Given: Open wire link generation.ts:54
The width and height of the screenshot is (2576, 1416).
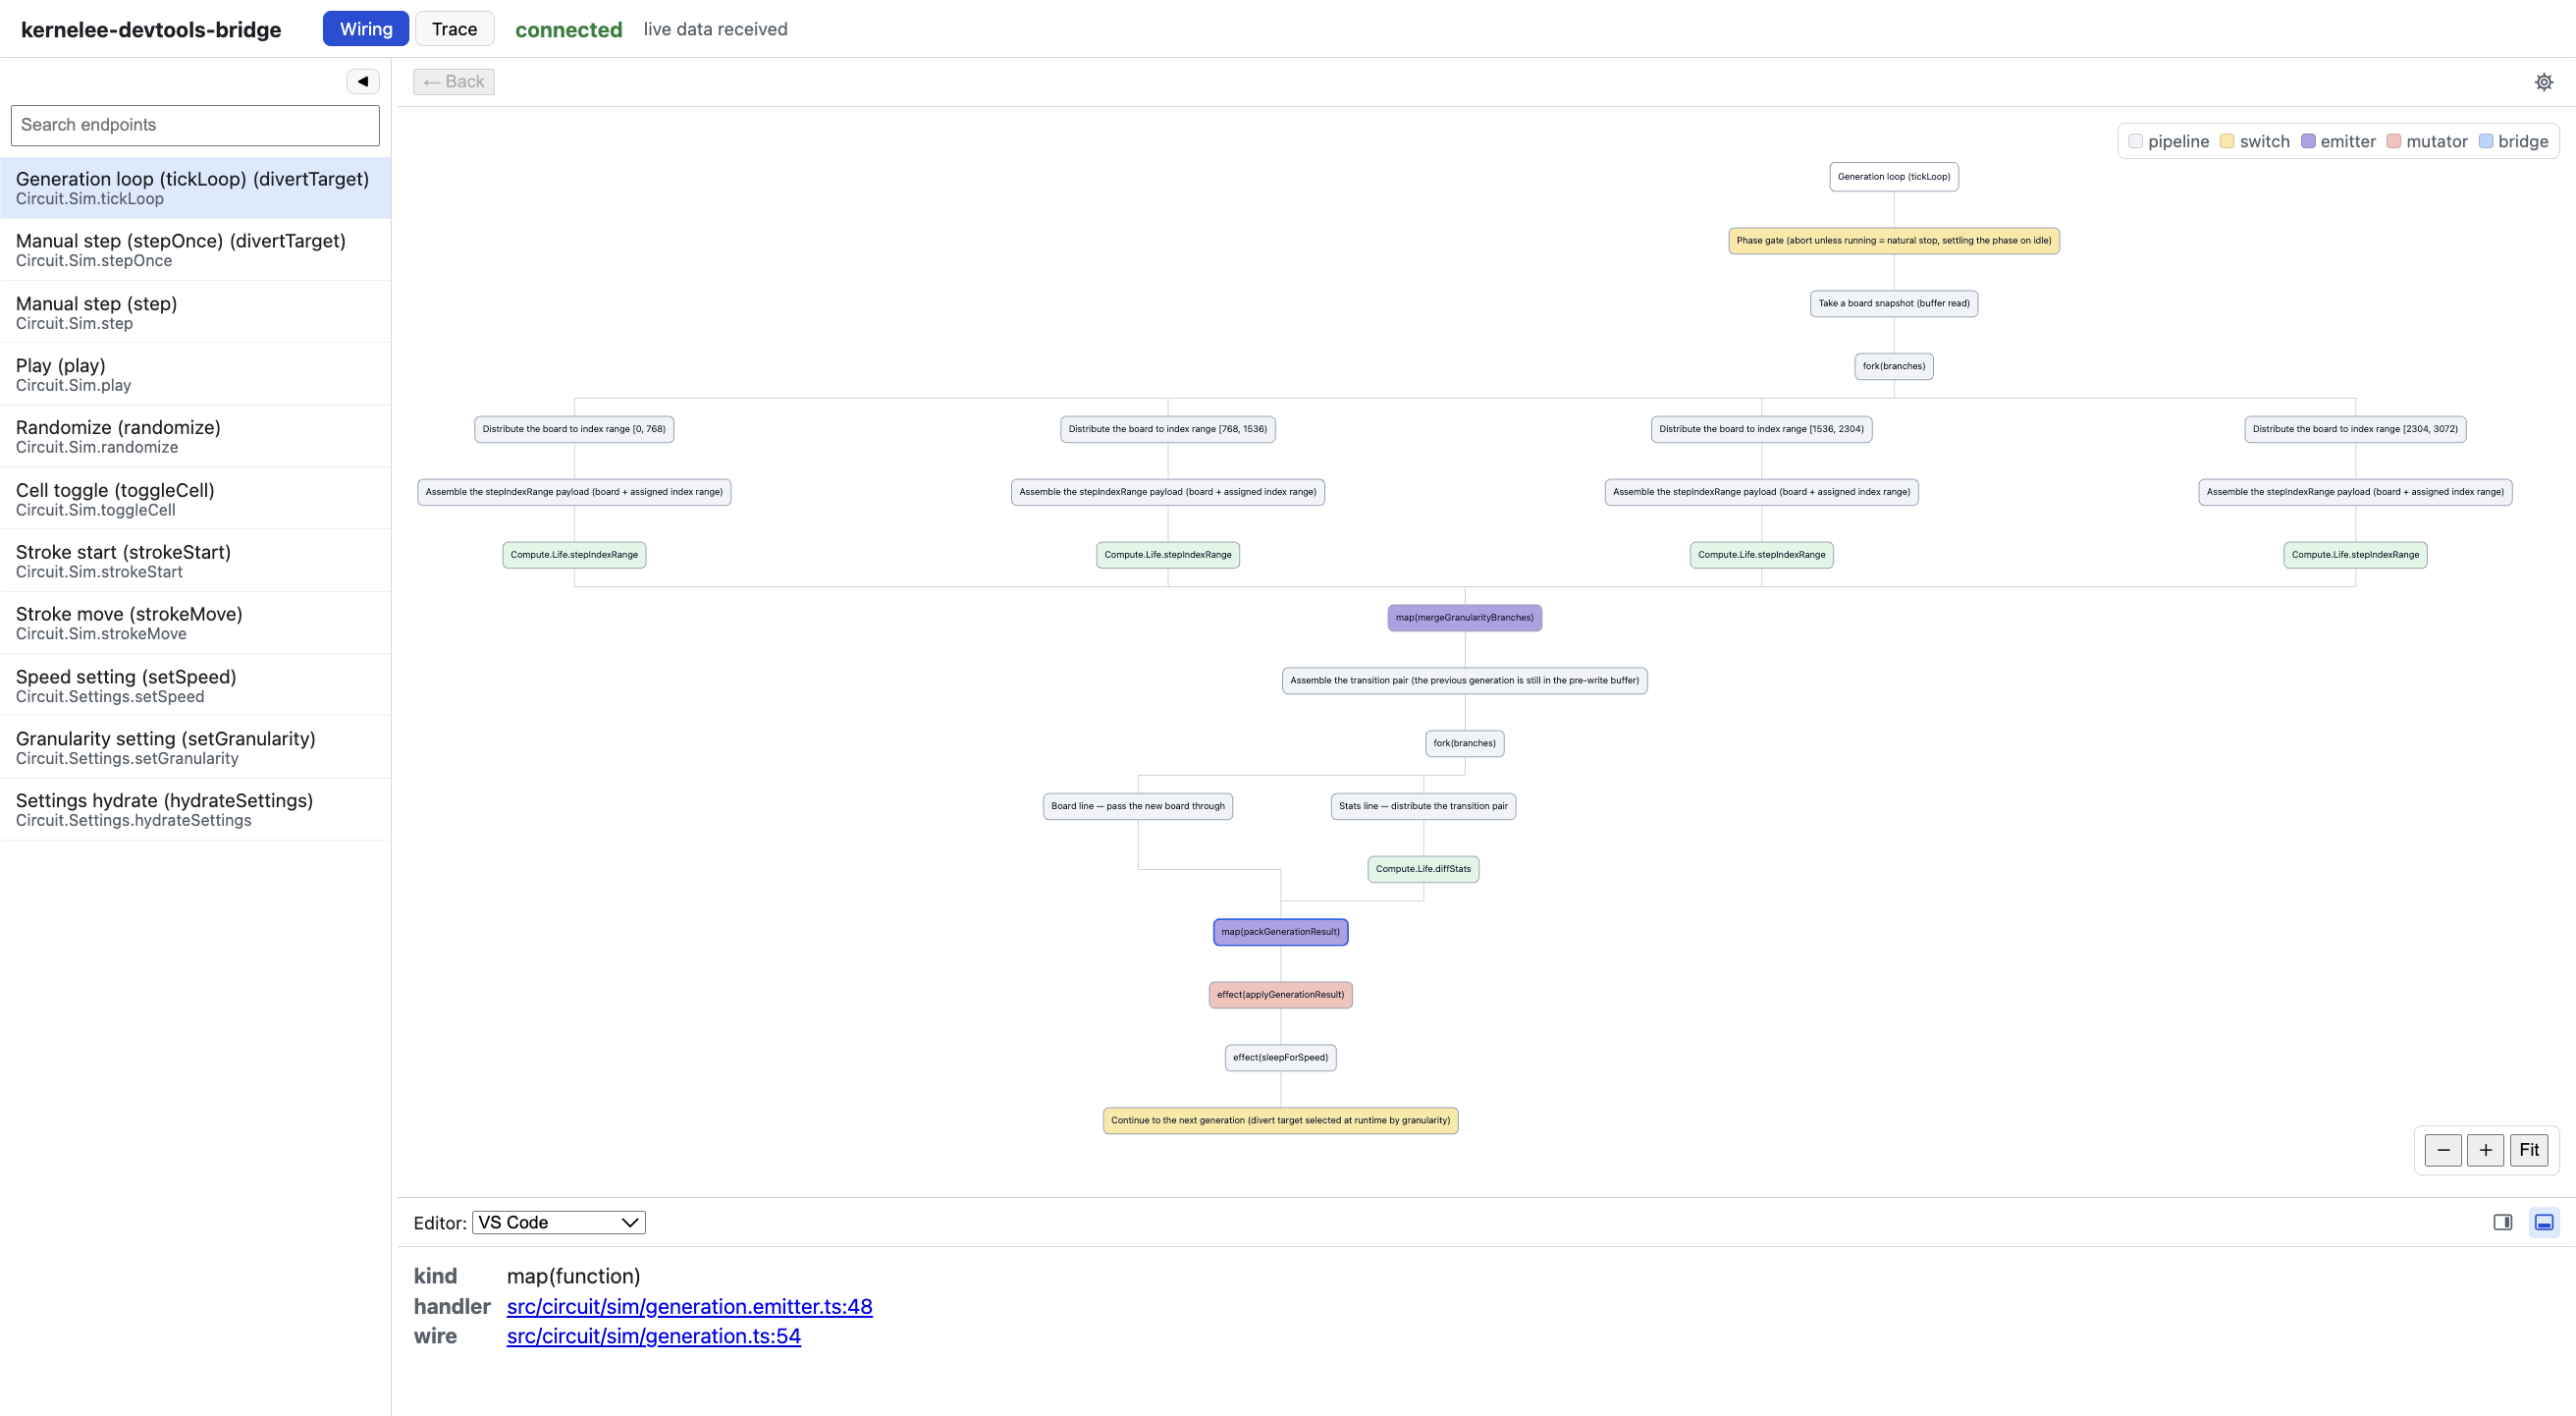Looking at the screenshot, I should pos(653,1336).
